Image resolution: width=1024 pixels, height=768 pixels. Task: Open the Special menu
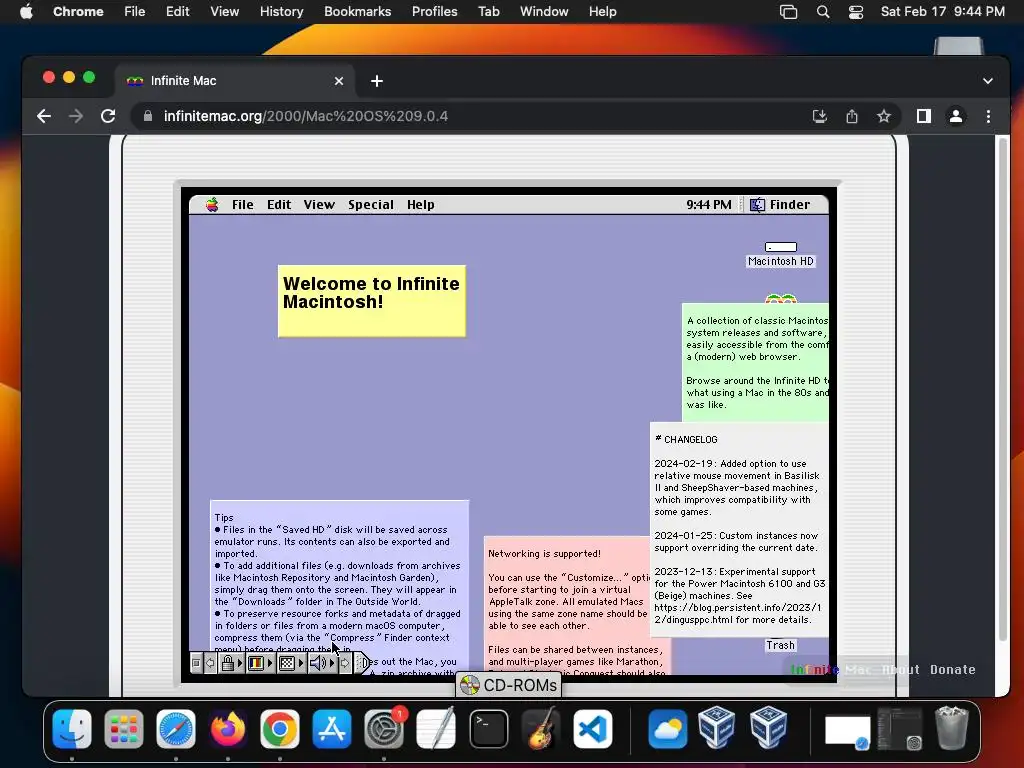[x=370, y=204]
